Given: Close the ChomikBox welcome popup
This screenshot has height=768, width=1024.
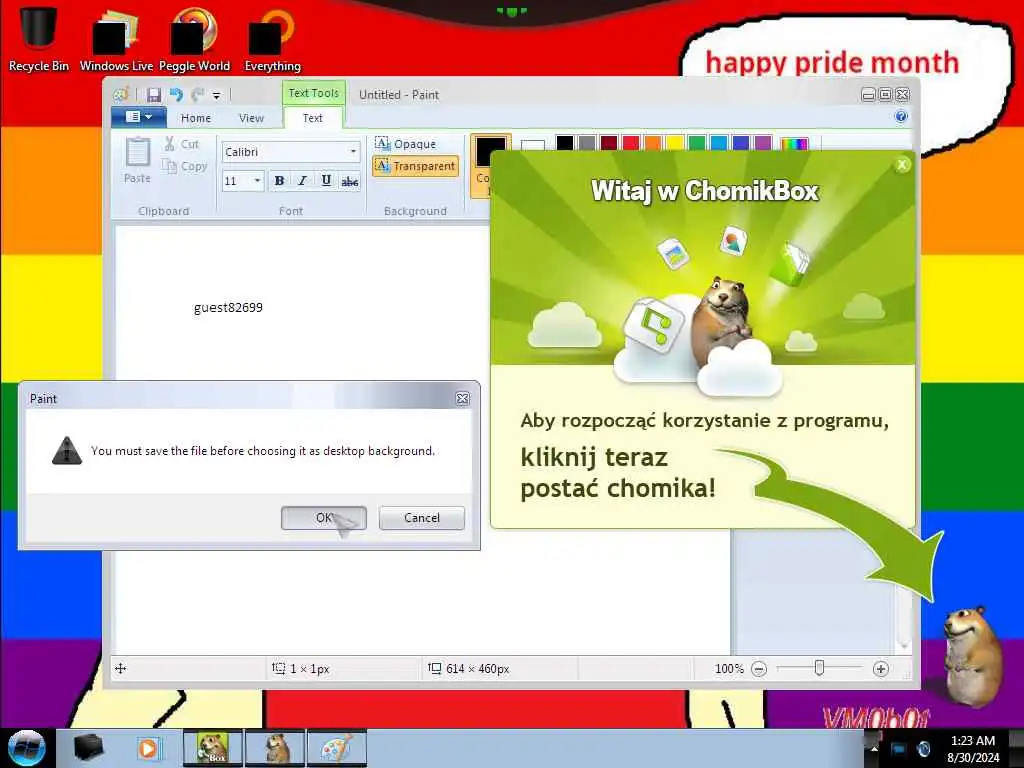Looking at the screenshot, I should point(902,165).
